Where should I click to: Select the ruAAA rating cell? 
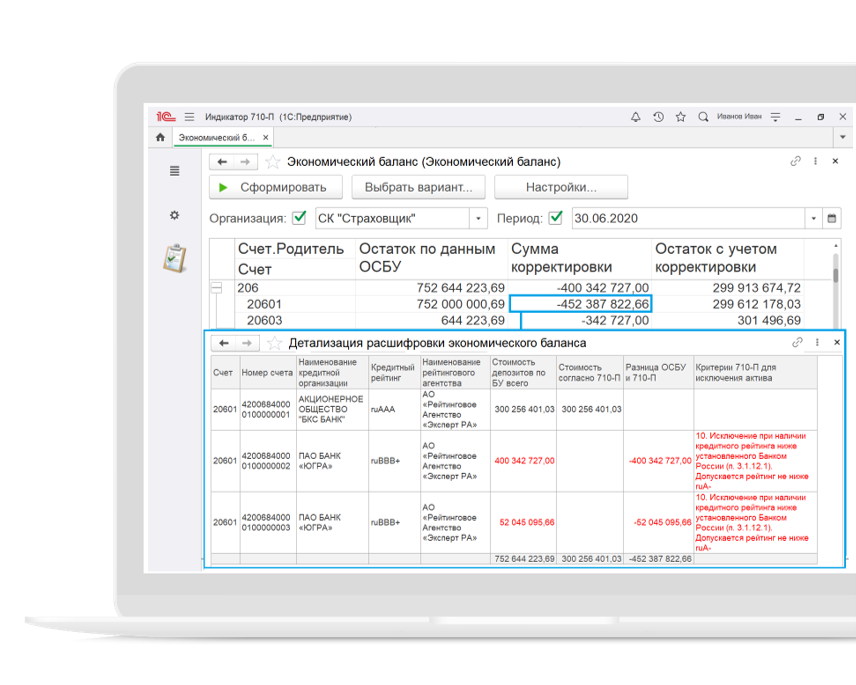(x=394, y=409)
